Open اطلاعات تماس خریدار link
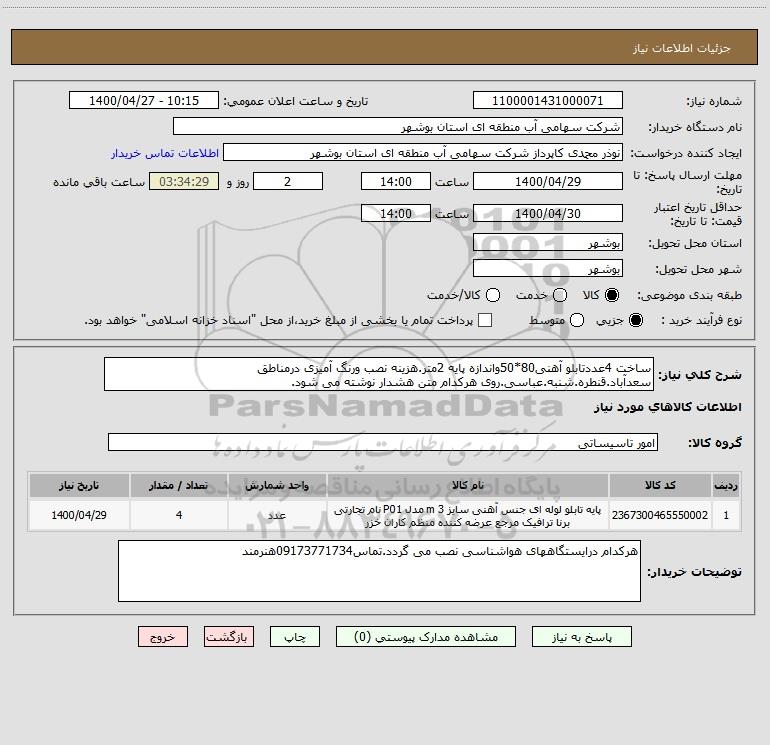This screenshot has height=745, width=770. tap(165, 153)
